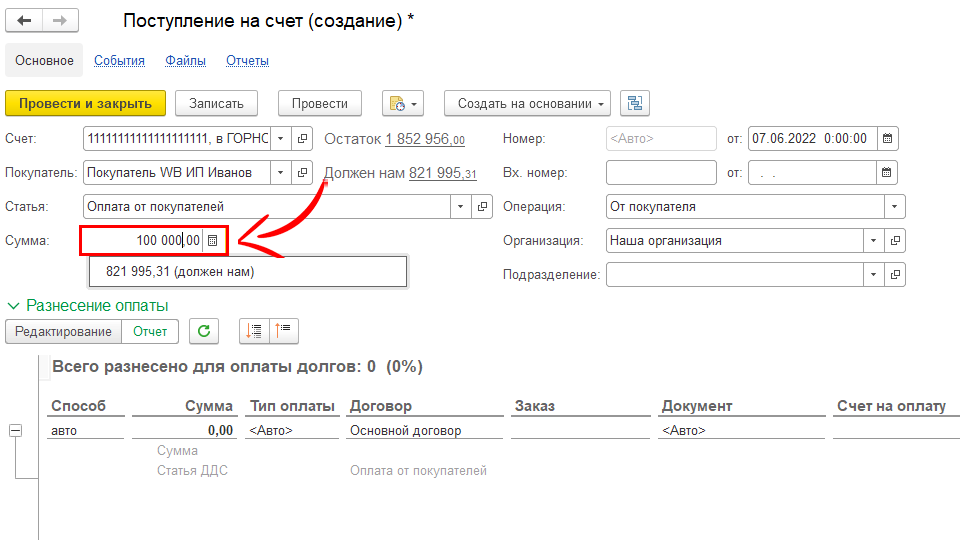Image resolution: width=960 pixels, height=540 pixels.
Task: Open calendar for Вх. номер date
Action: pyautogui.click(x=887, y=173)
